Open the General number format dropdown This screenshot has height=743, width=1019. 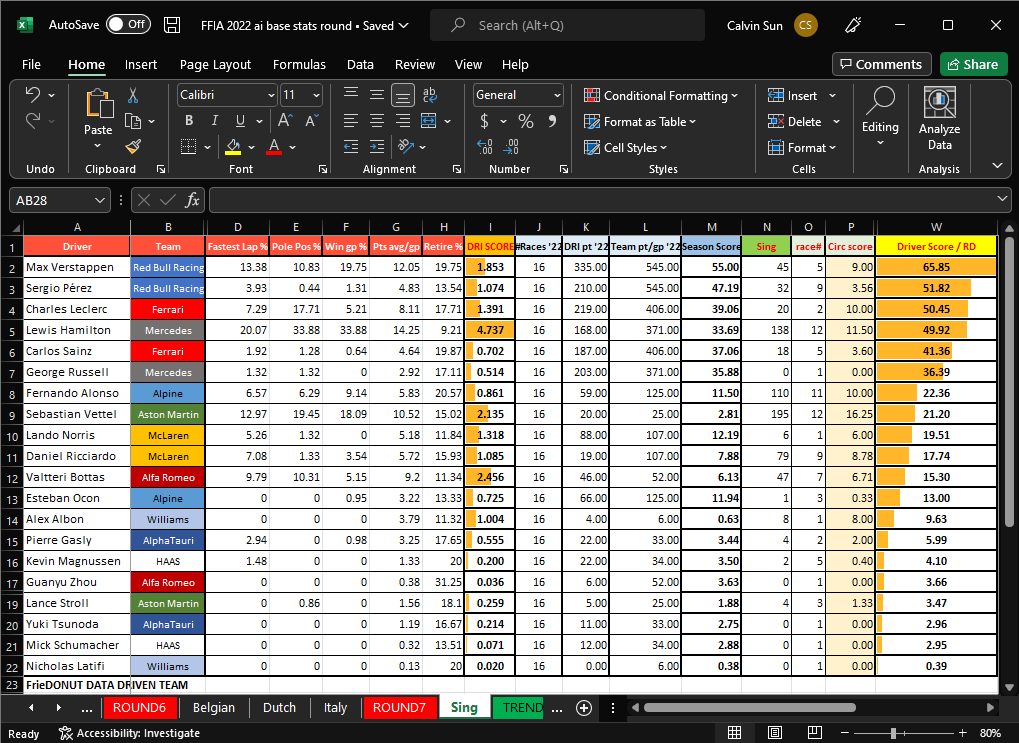pos(557,96)
